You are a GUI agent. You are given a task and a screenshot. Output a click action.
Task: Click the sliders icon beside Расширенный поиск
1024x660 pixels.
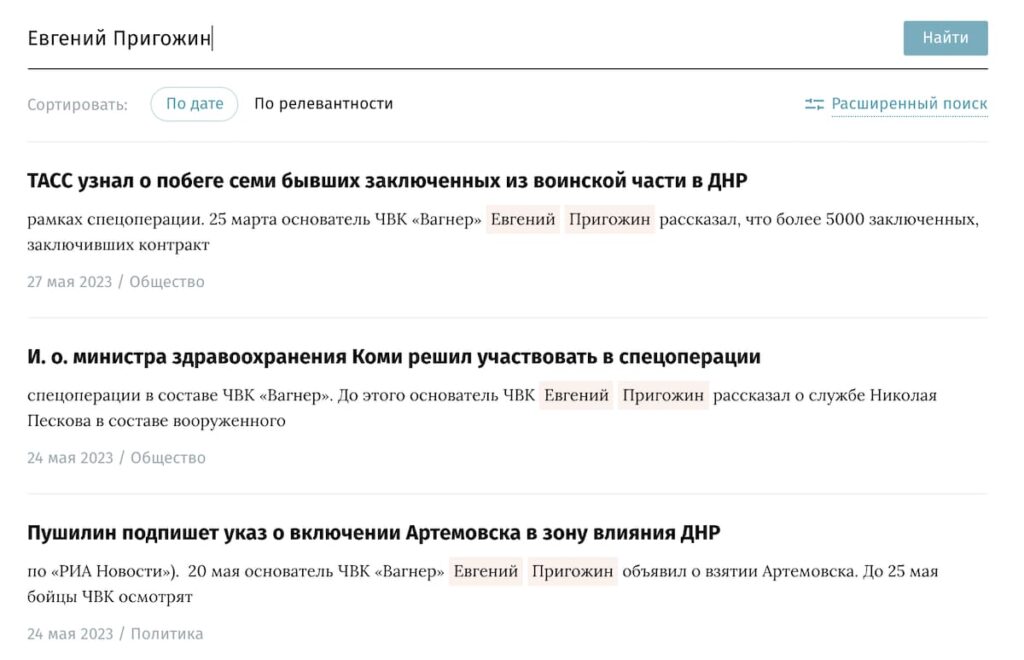coord(814,104)
